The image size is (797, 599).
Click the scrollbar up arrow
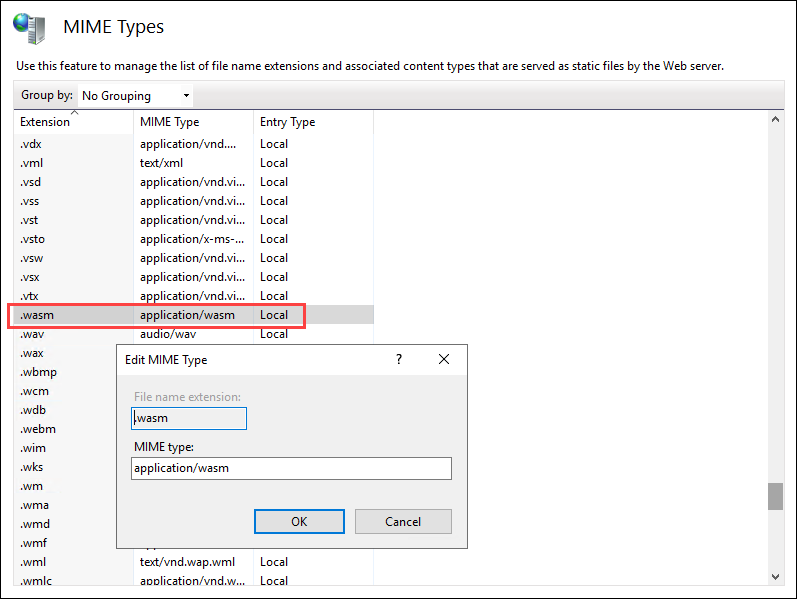pyautogui.click(x=775, y=120)
